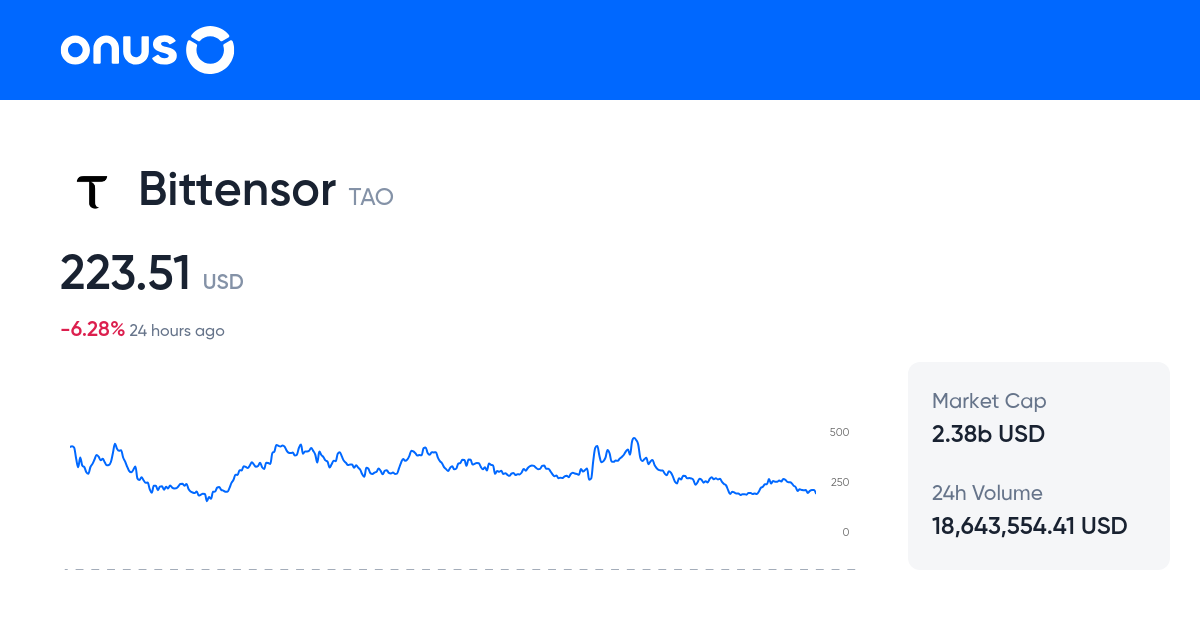
Task: Expand the Bittensor title heading
Action: (x=237, y=190)
